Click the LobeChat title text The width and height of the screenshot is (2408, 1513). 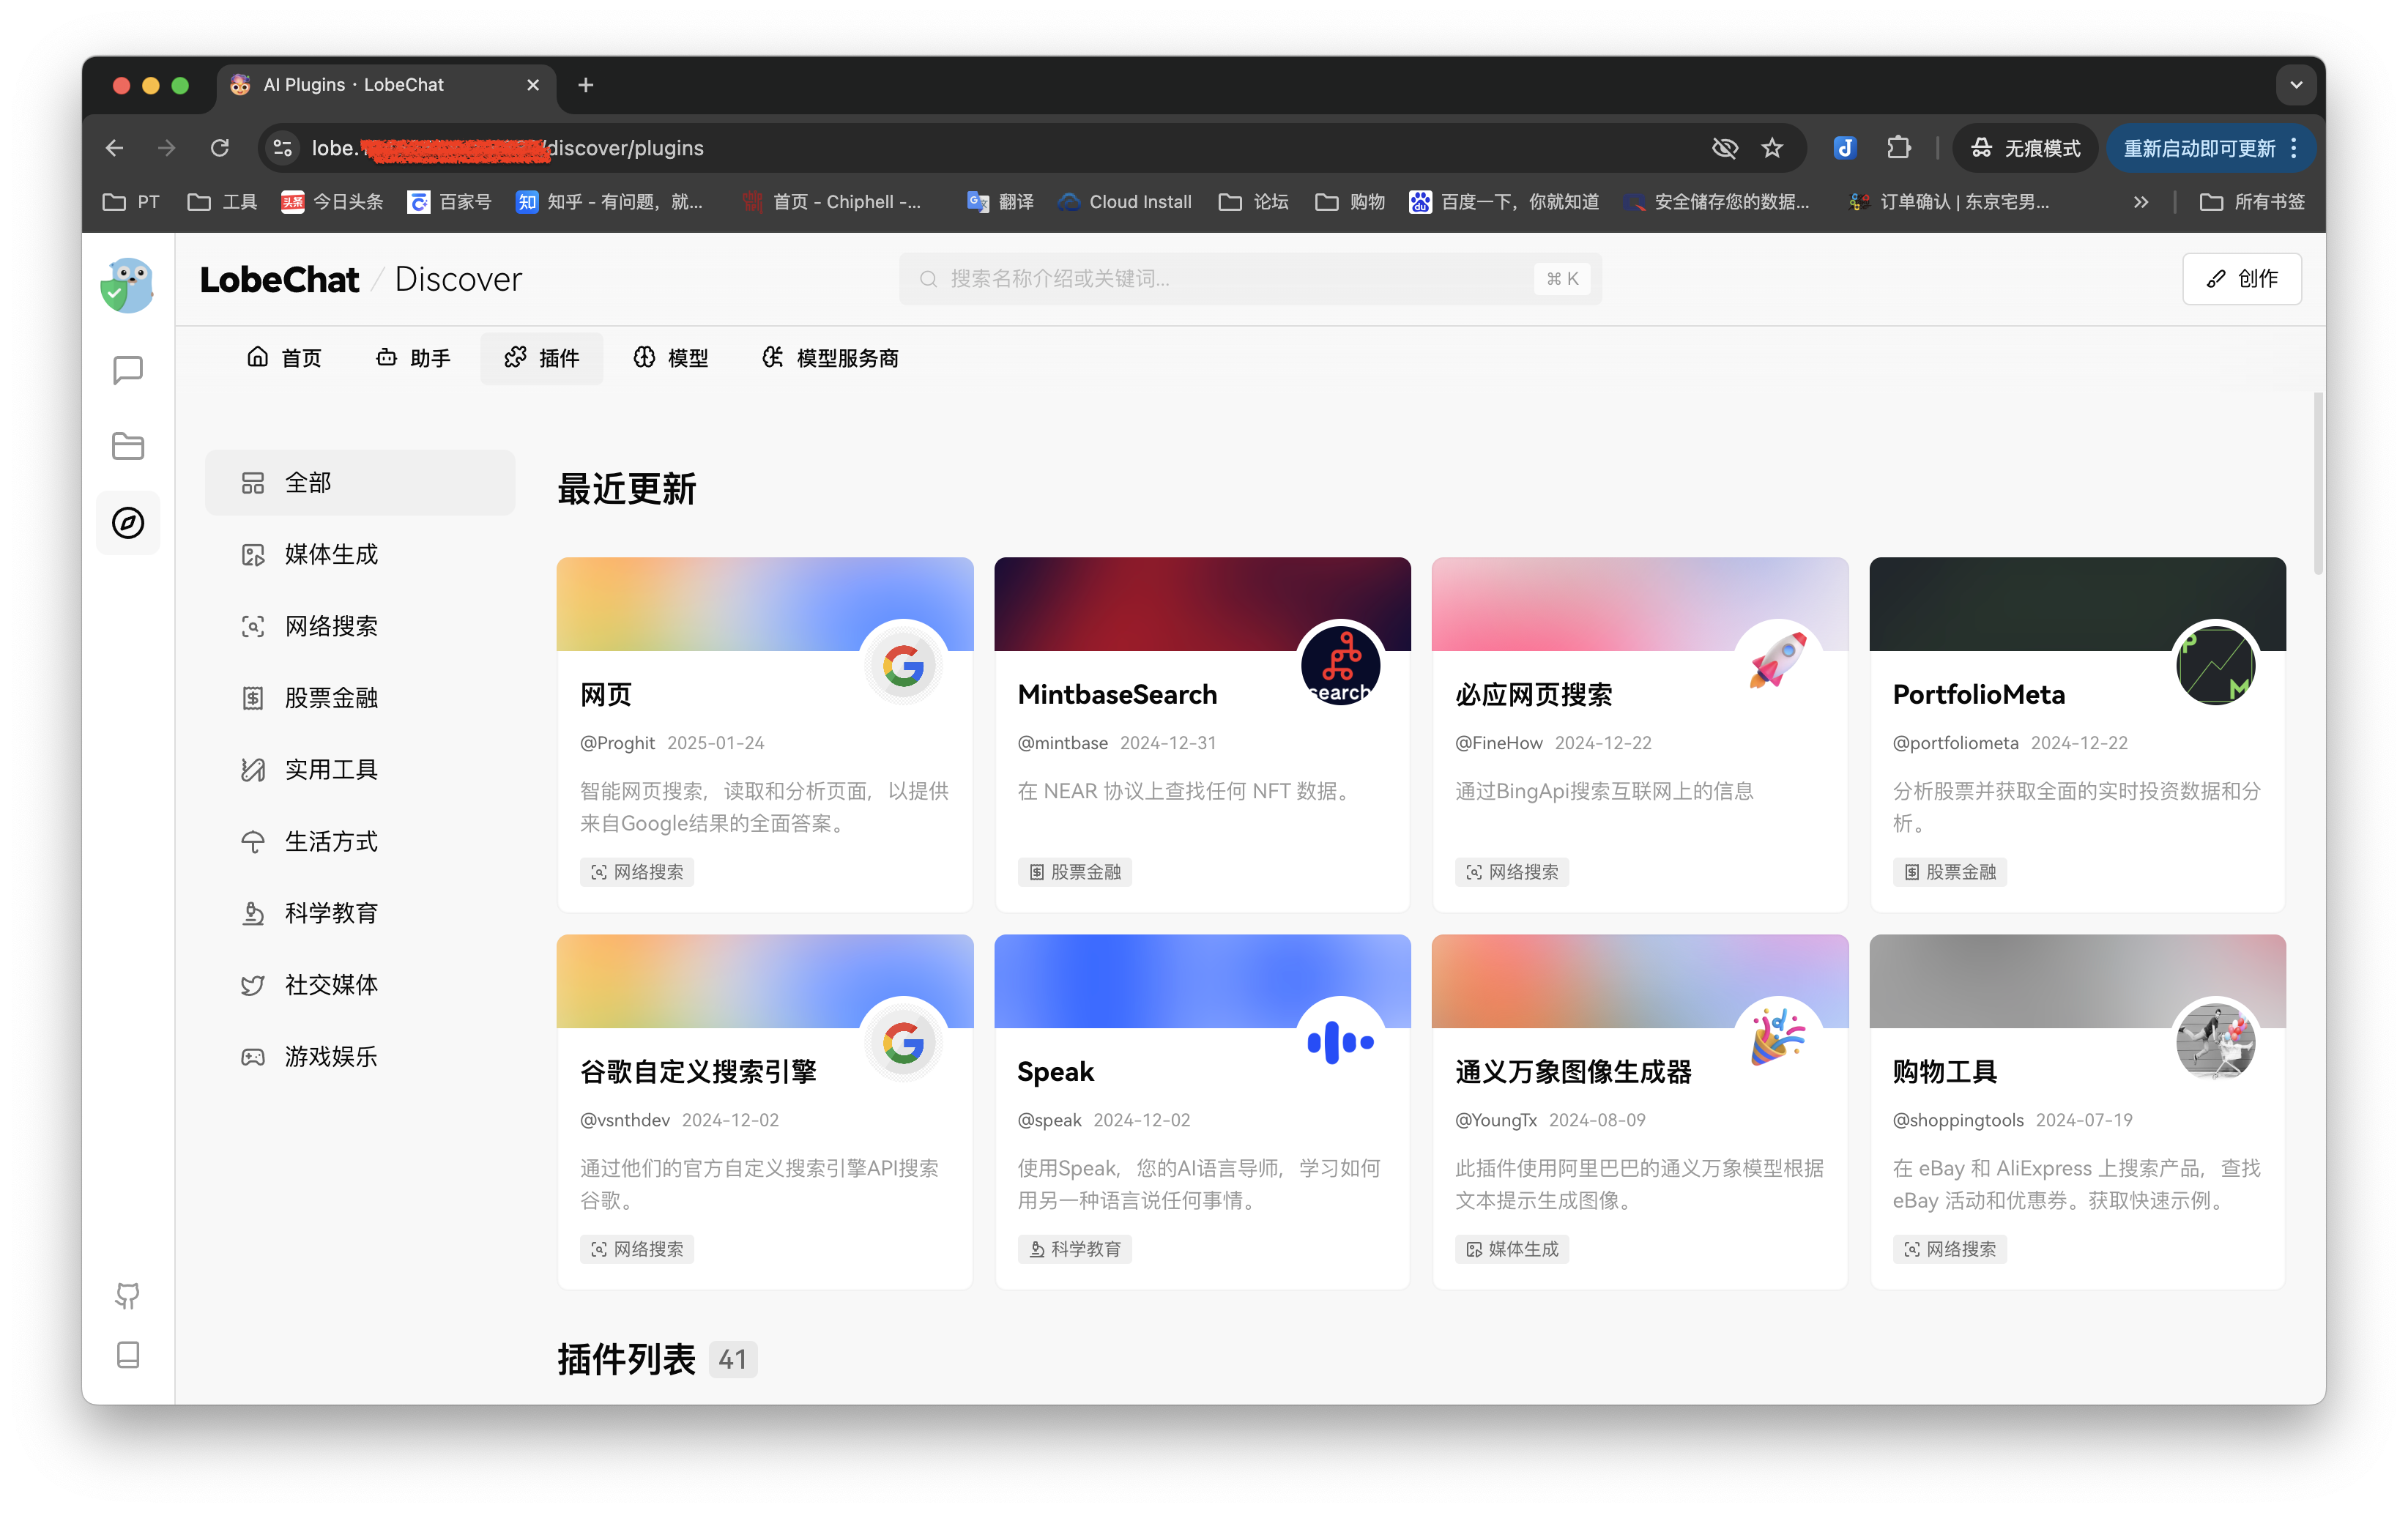pyautogui.click(x=279, y=279)
